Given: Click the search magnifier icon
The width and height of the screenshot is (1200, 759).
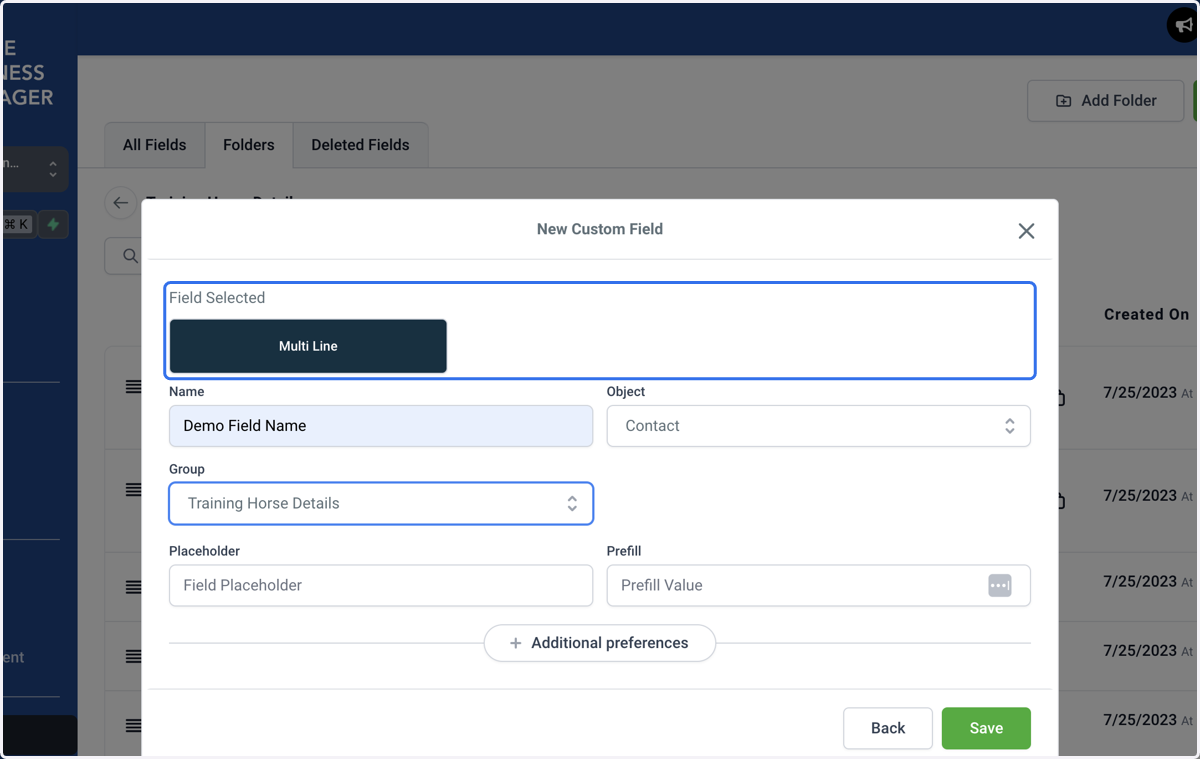Looking at the screenshot, I should tap(130, 256).
